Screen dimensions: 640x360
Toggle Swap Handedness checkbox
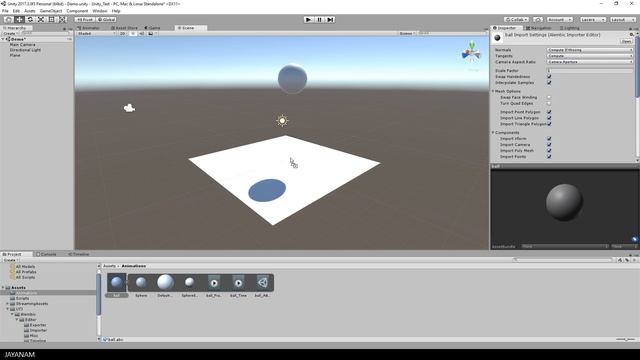point(549,77)
